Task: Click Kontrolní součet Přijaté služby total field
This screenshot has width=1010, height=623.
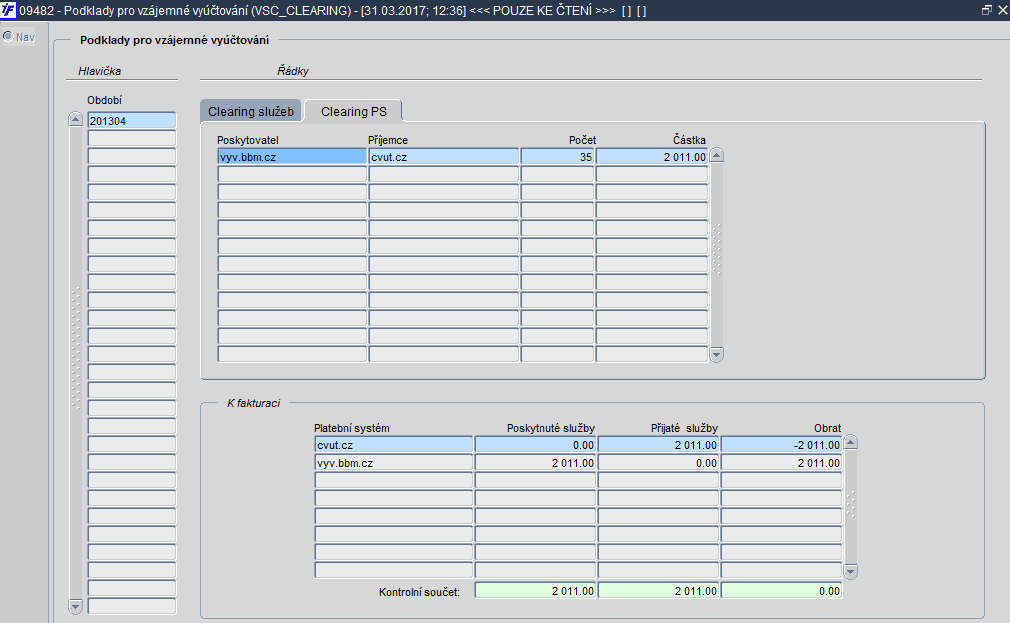Action: (658, 591)
